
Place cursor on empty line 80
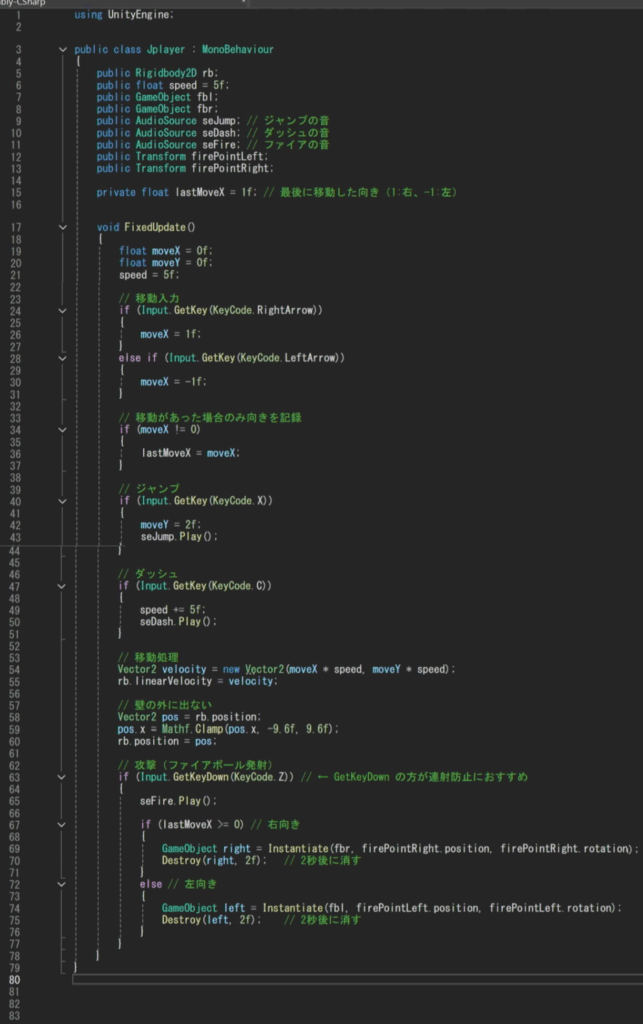[x=300, y=979]
